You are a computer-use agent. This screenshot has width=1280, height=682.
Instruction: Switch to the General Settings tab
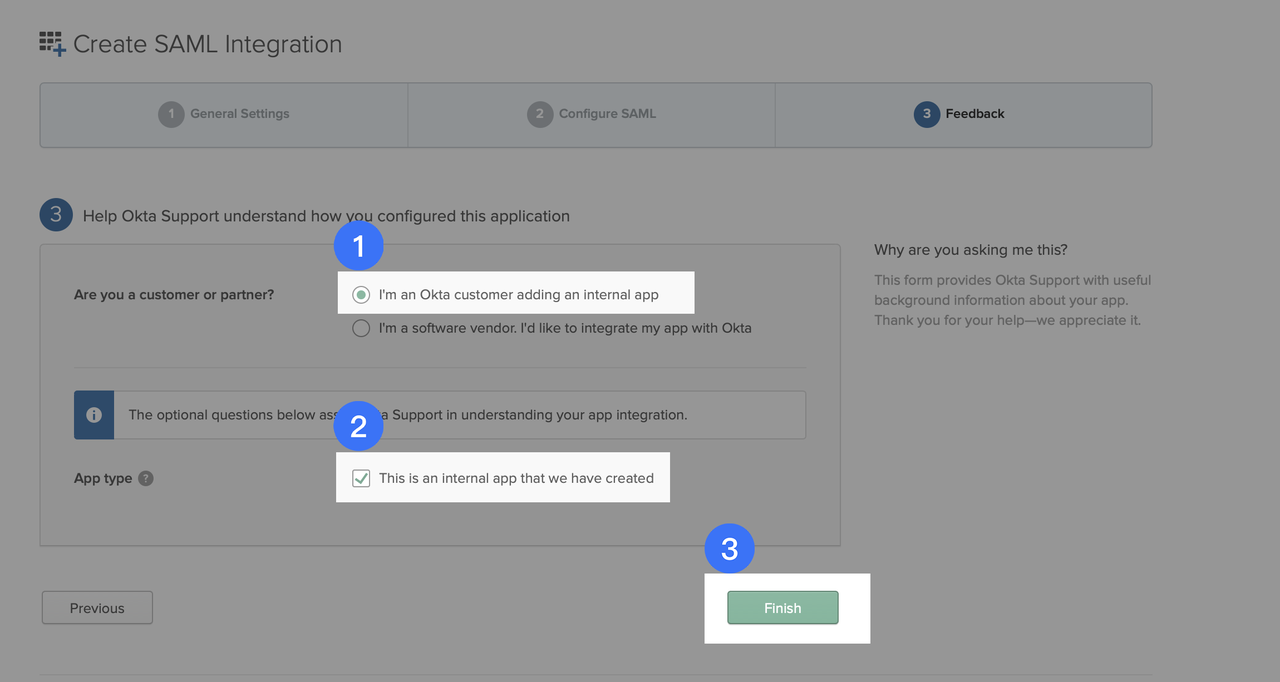pos(224,114)
